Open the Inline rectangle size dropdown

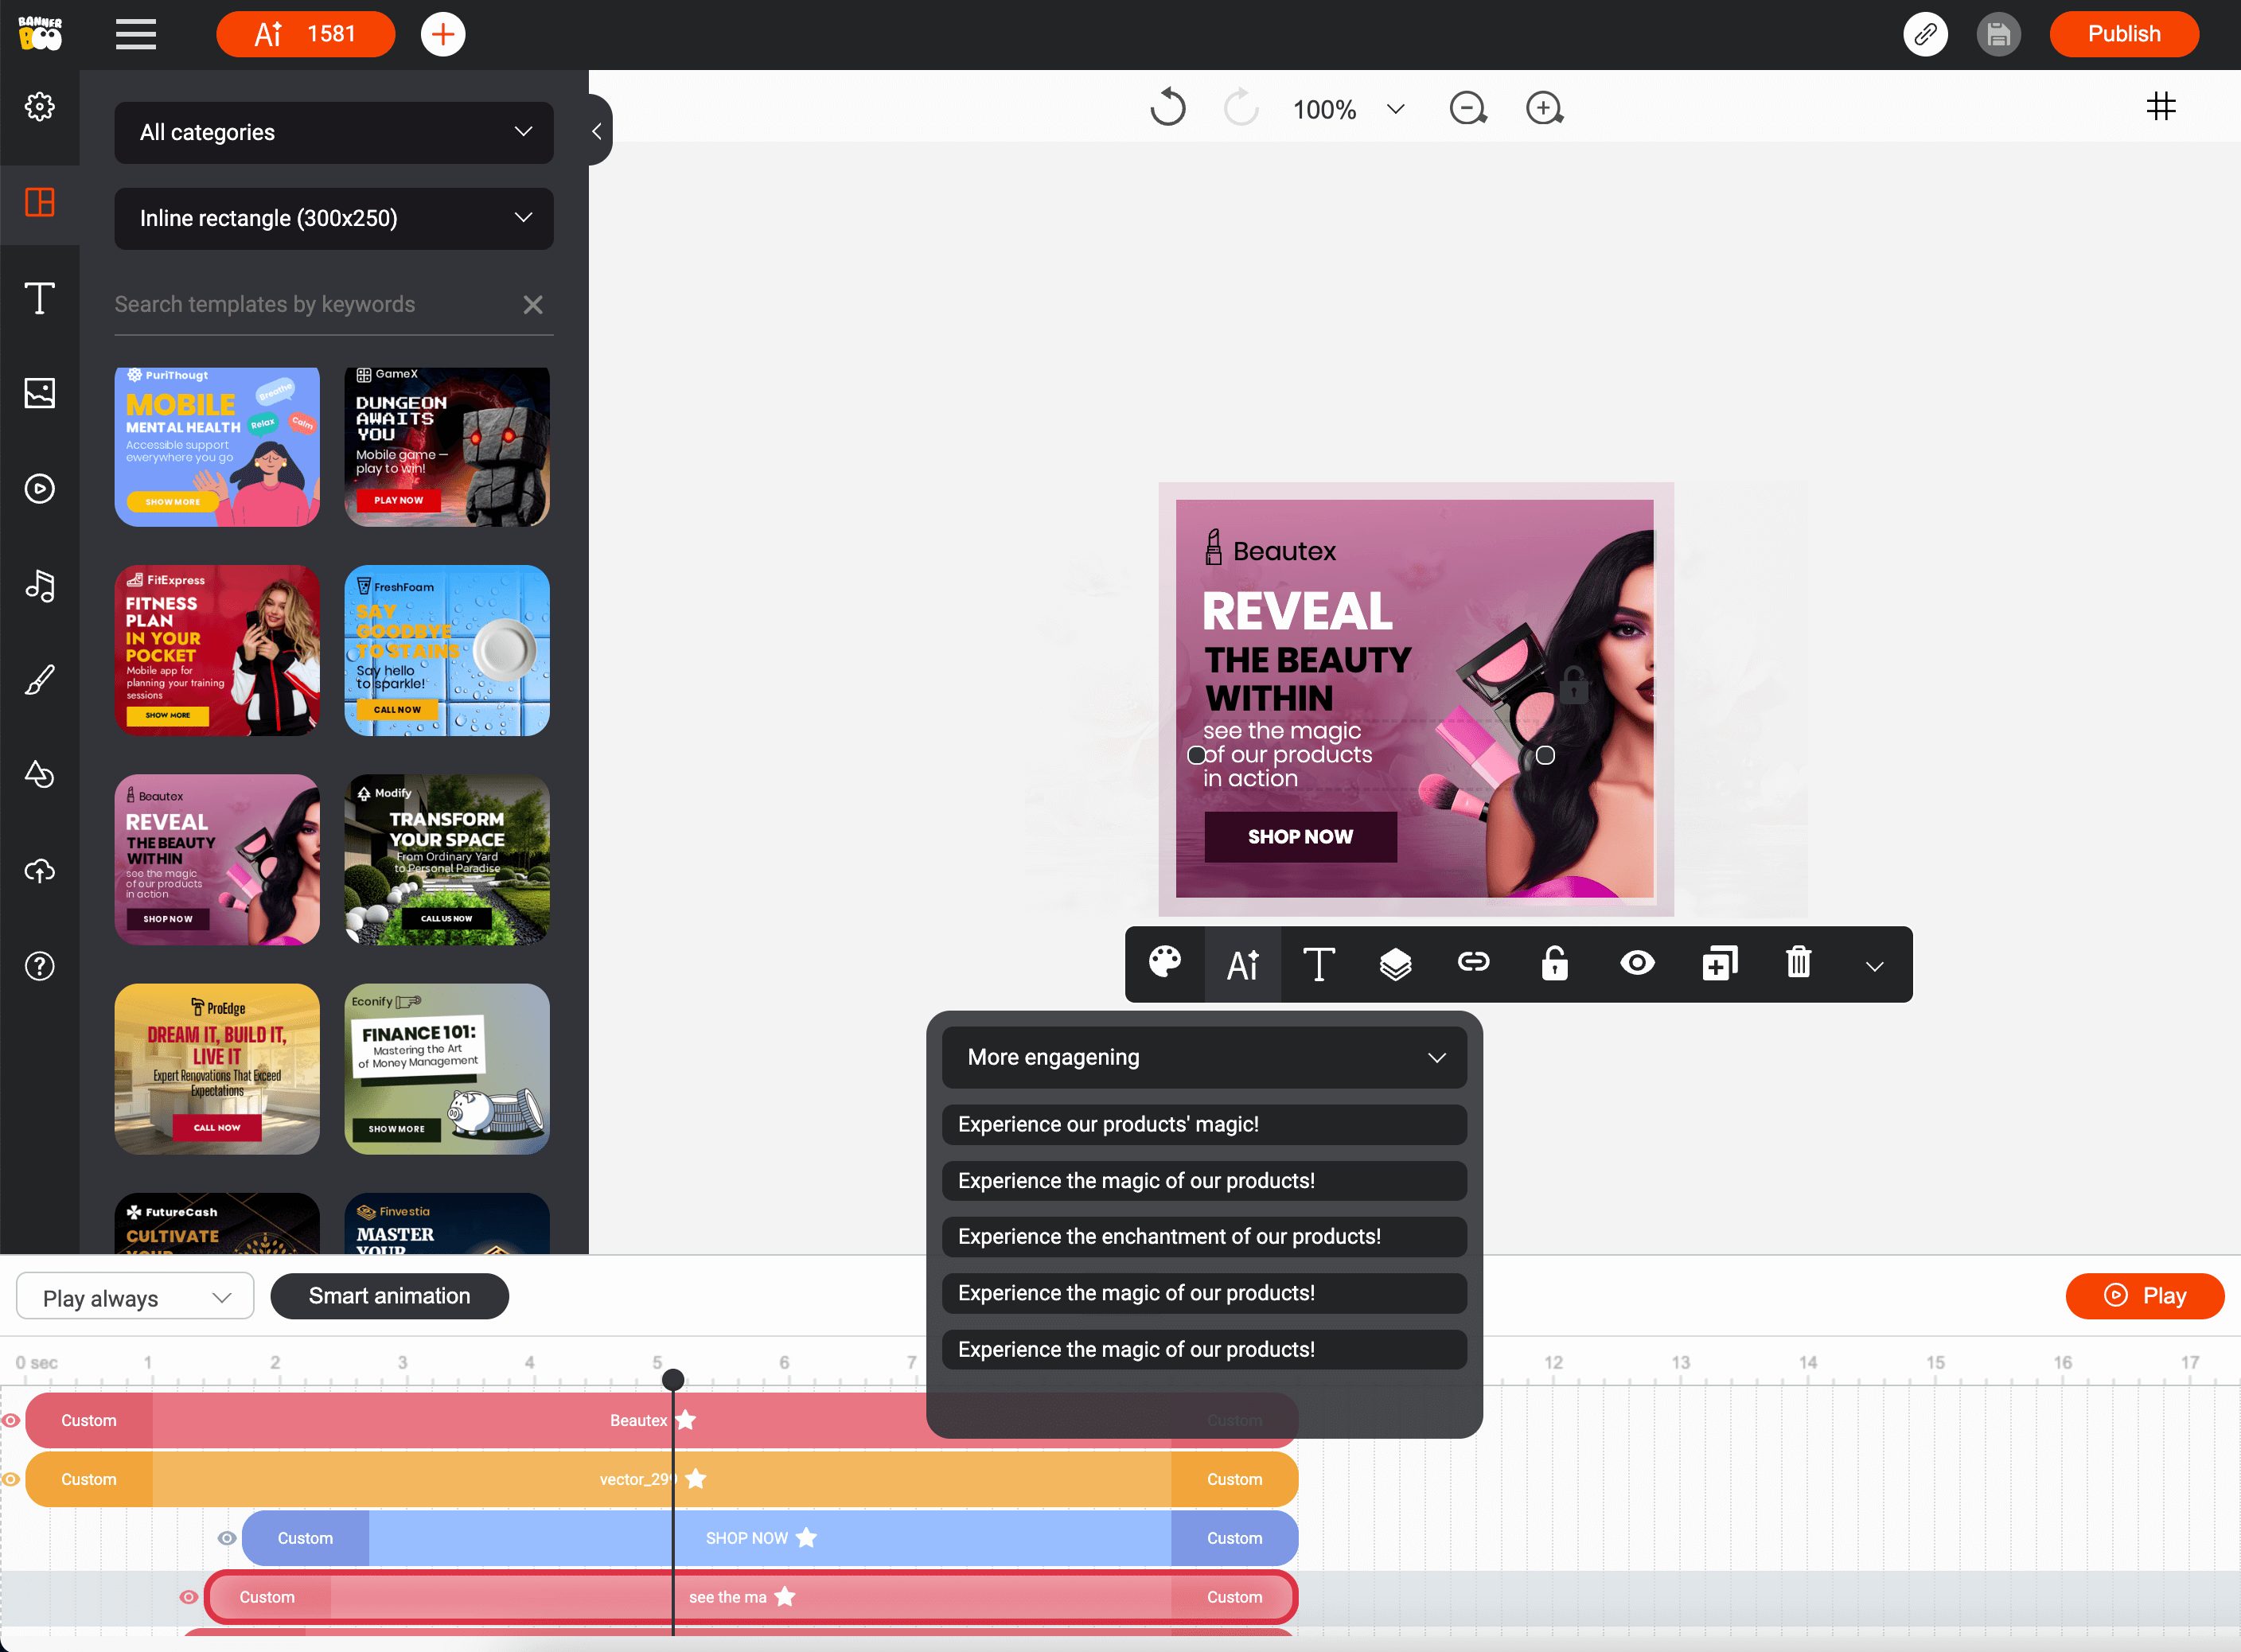point(334,218)
